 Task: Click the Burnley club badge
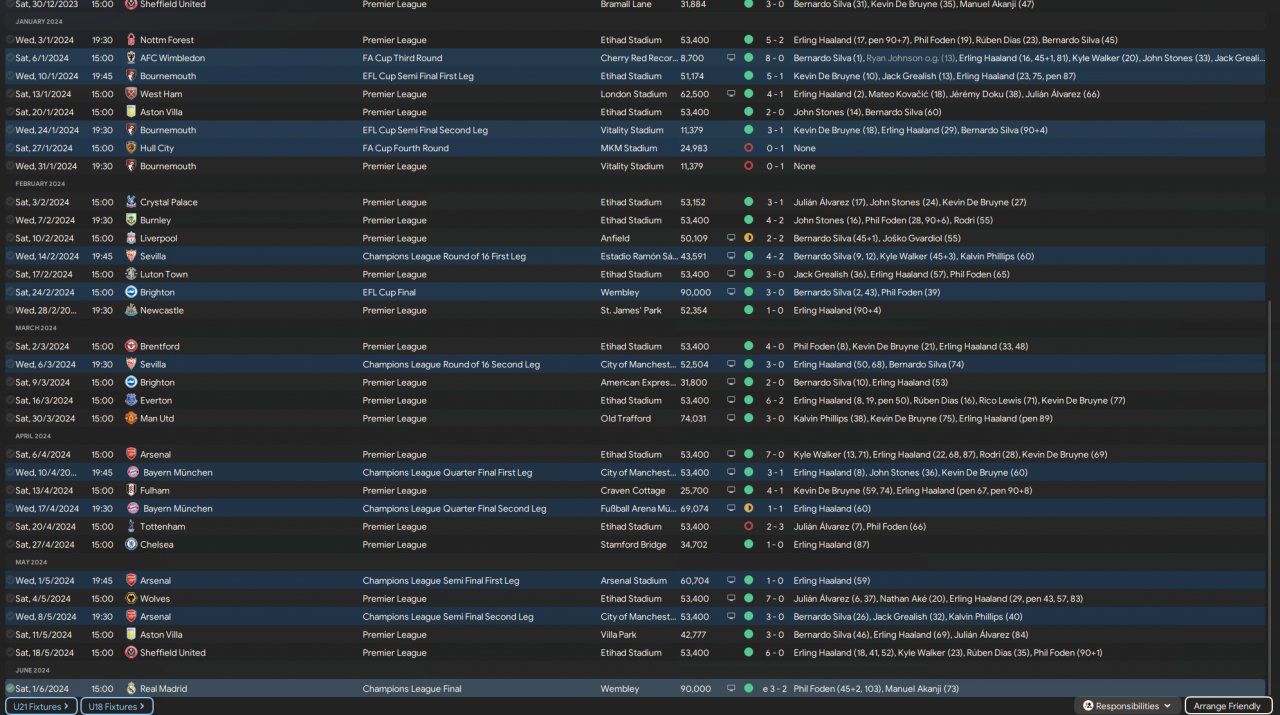pos(131,220)
